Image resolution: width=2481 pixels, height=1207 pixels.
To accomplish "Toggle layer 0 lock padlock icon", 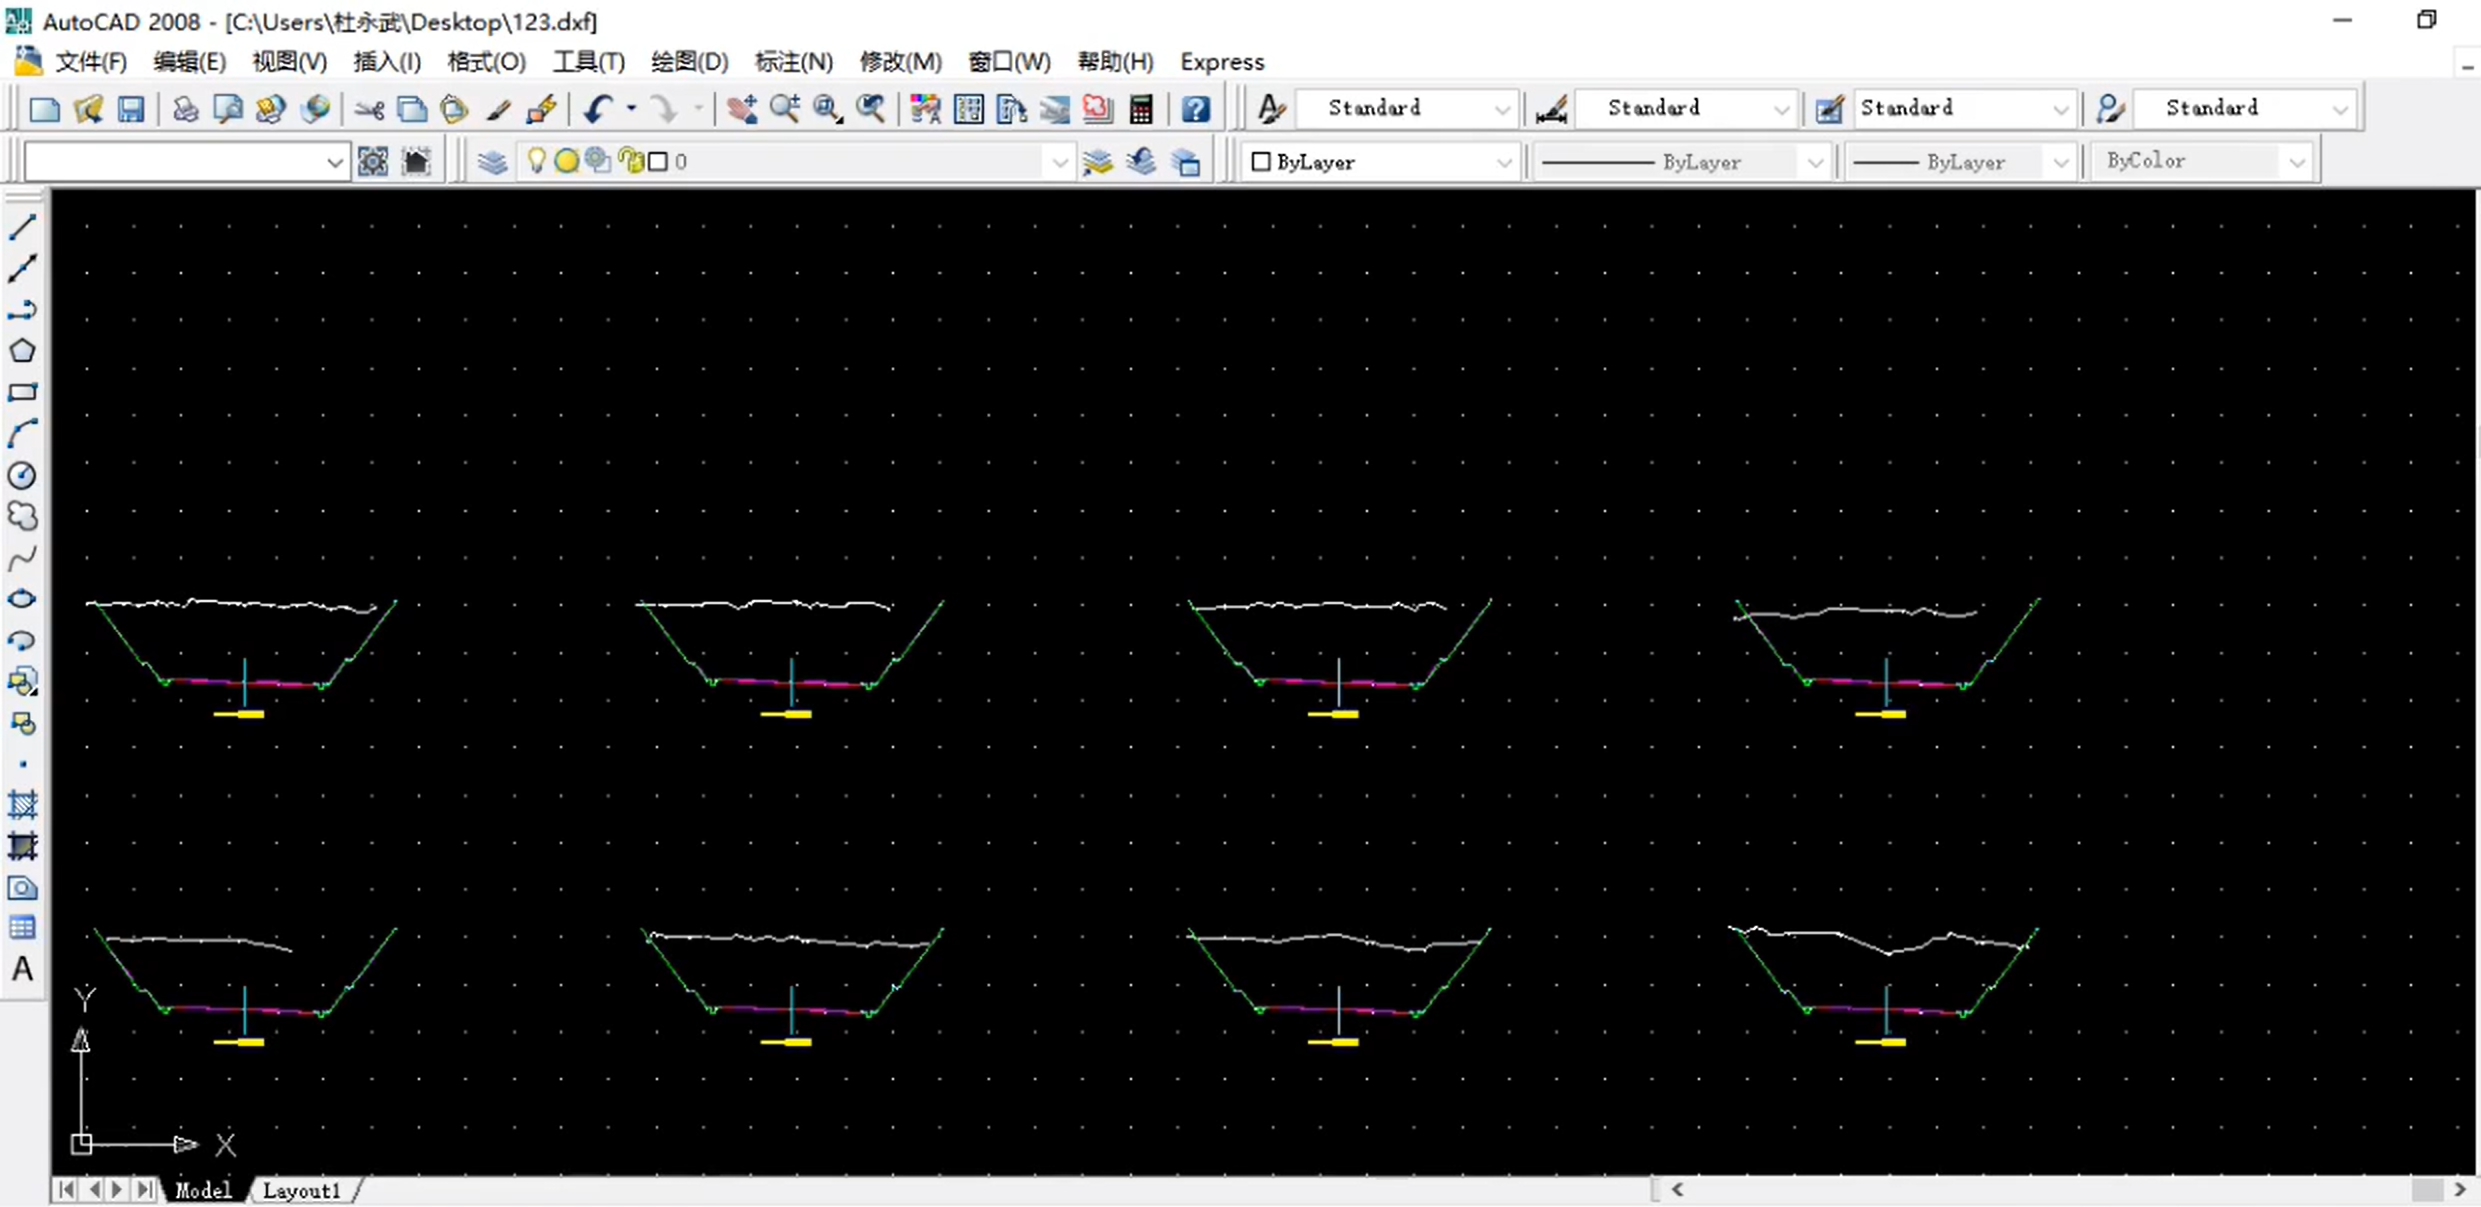I will 632,161.
